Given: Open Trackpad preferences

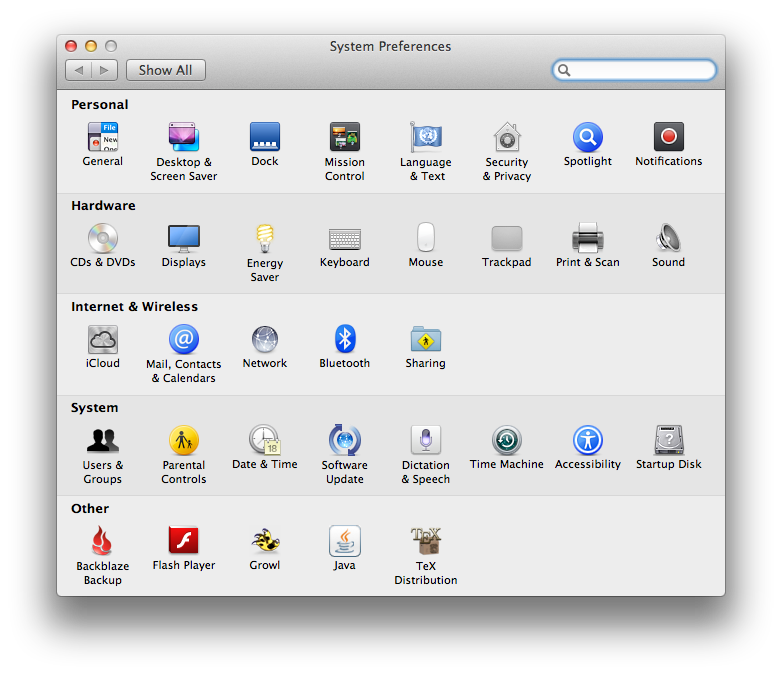Looking at the screenshot, I should pos(506,238).
